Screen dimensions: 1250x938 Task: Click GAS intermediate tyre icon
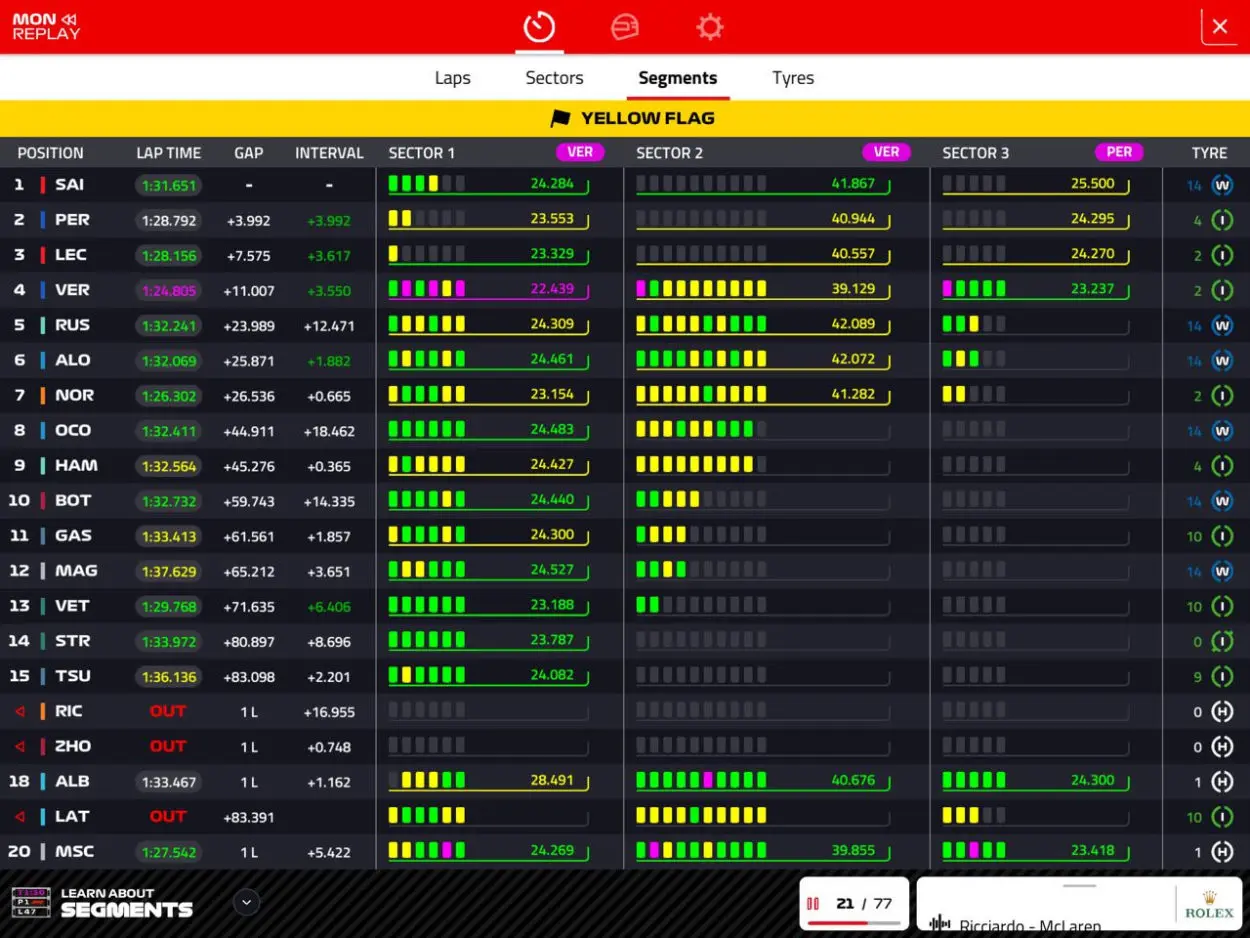pos(1222,536)
